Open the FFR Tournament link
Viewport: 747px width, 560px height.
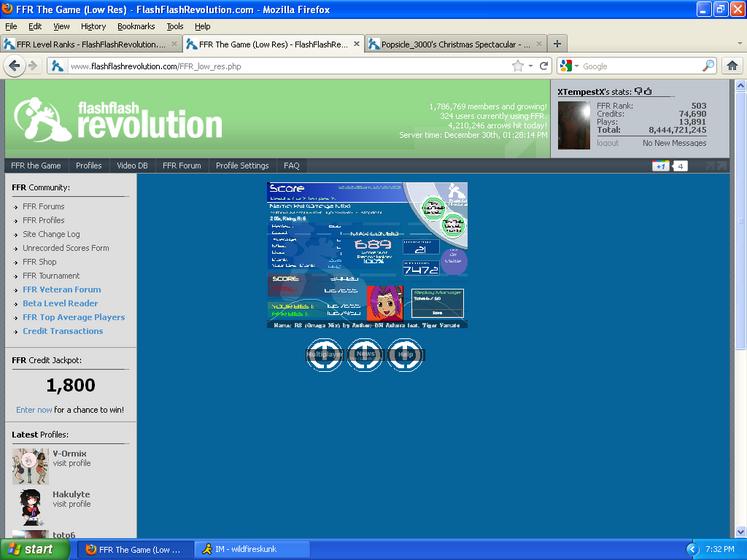pos(51,275)
